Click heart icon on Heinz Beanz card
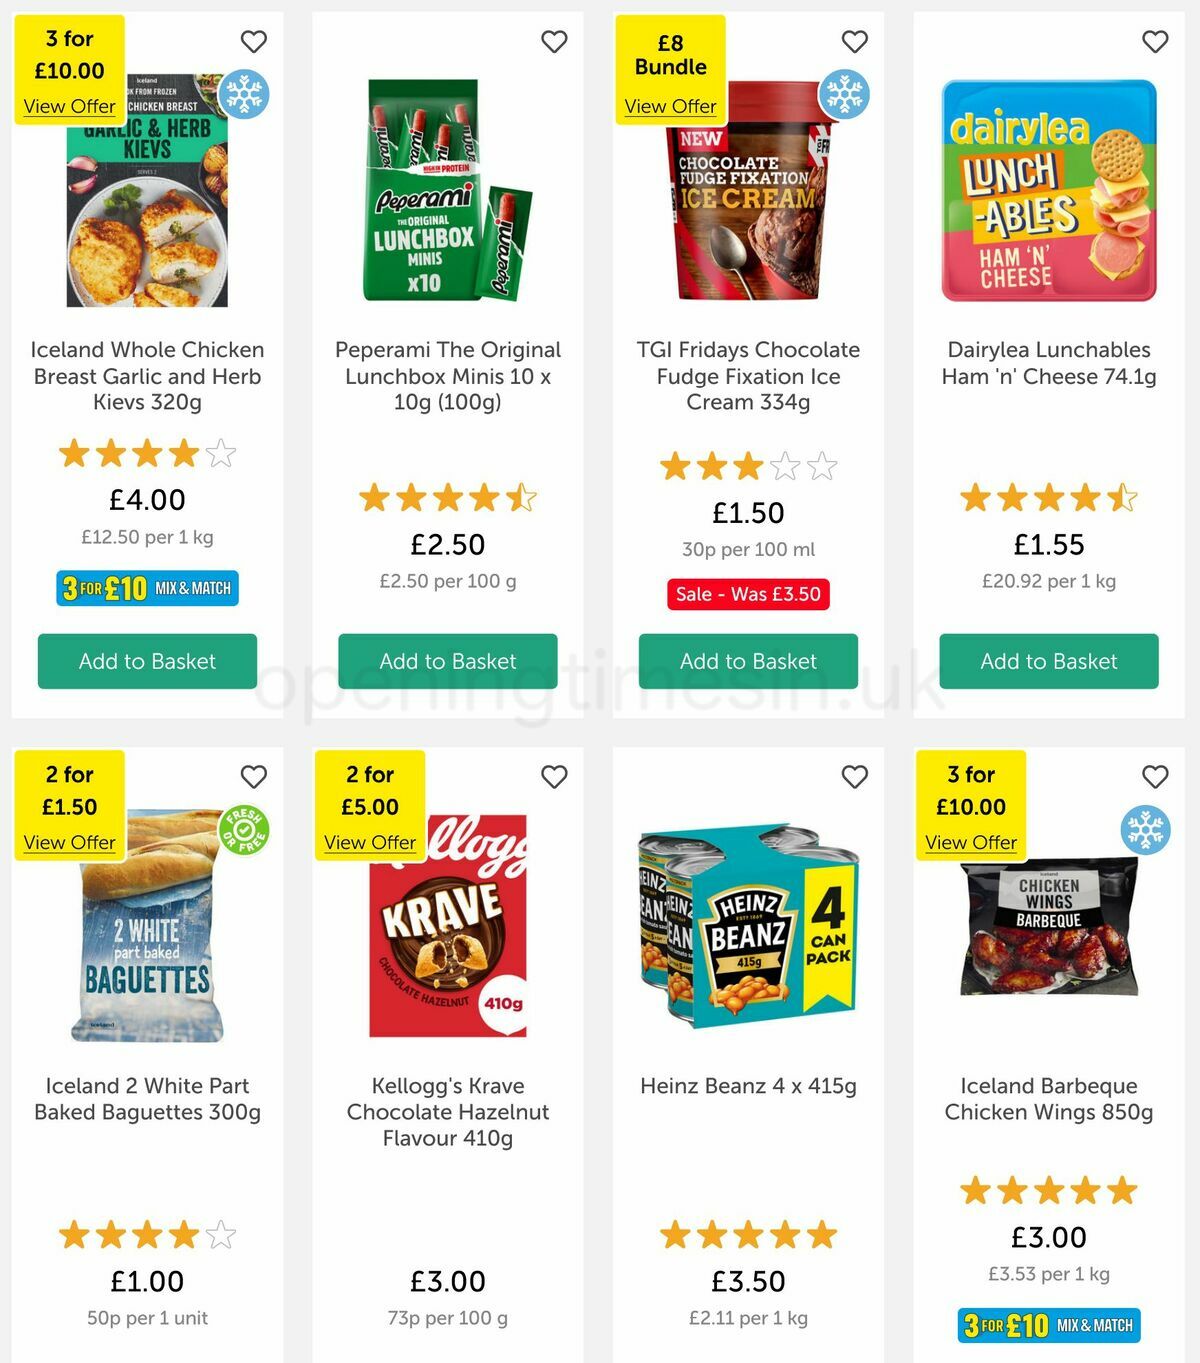The width and height of the screenshot is (1200, 1363). coord(855,776)
